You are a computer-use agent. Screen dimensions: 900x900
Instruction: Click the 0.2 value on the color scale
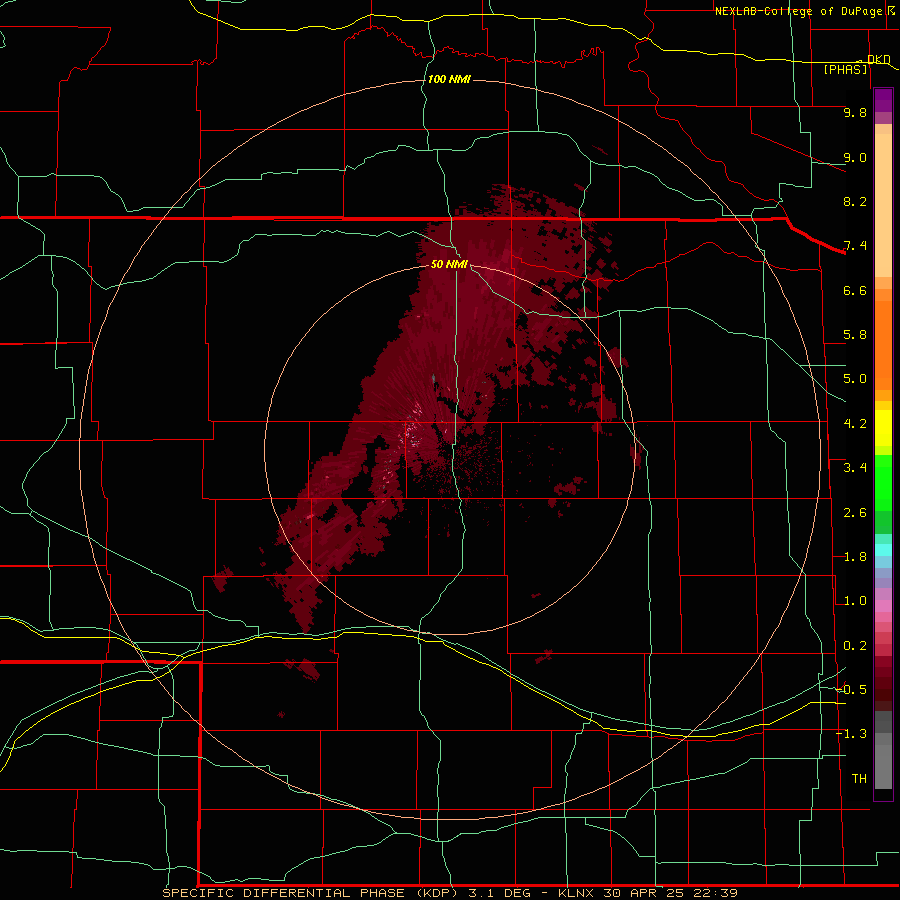(x=855, y=646)
